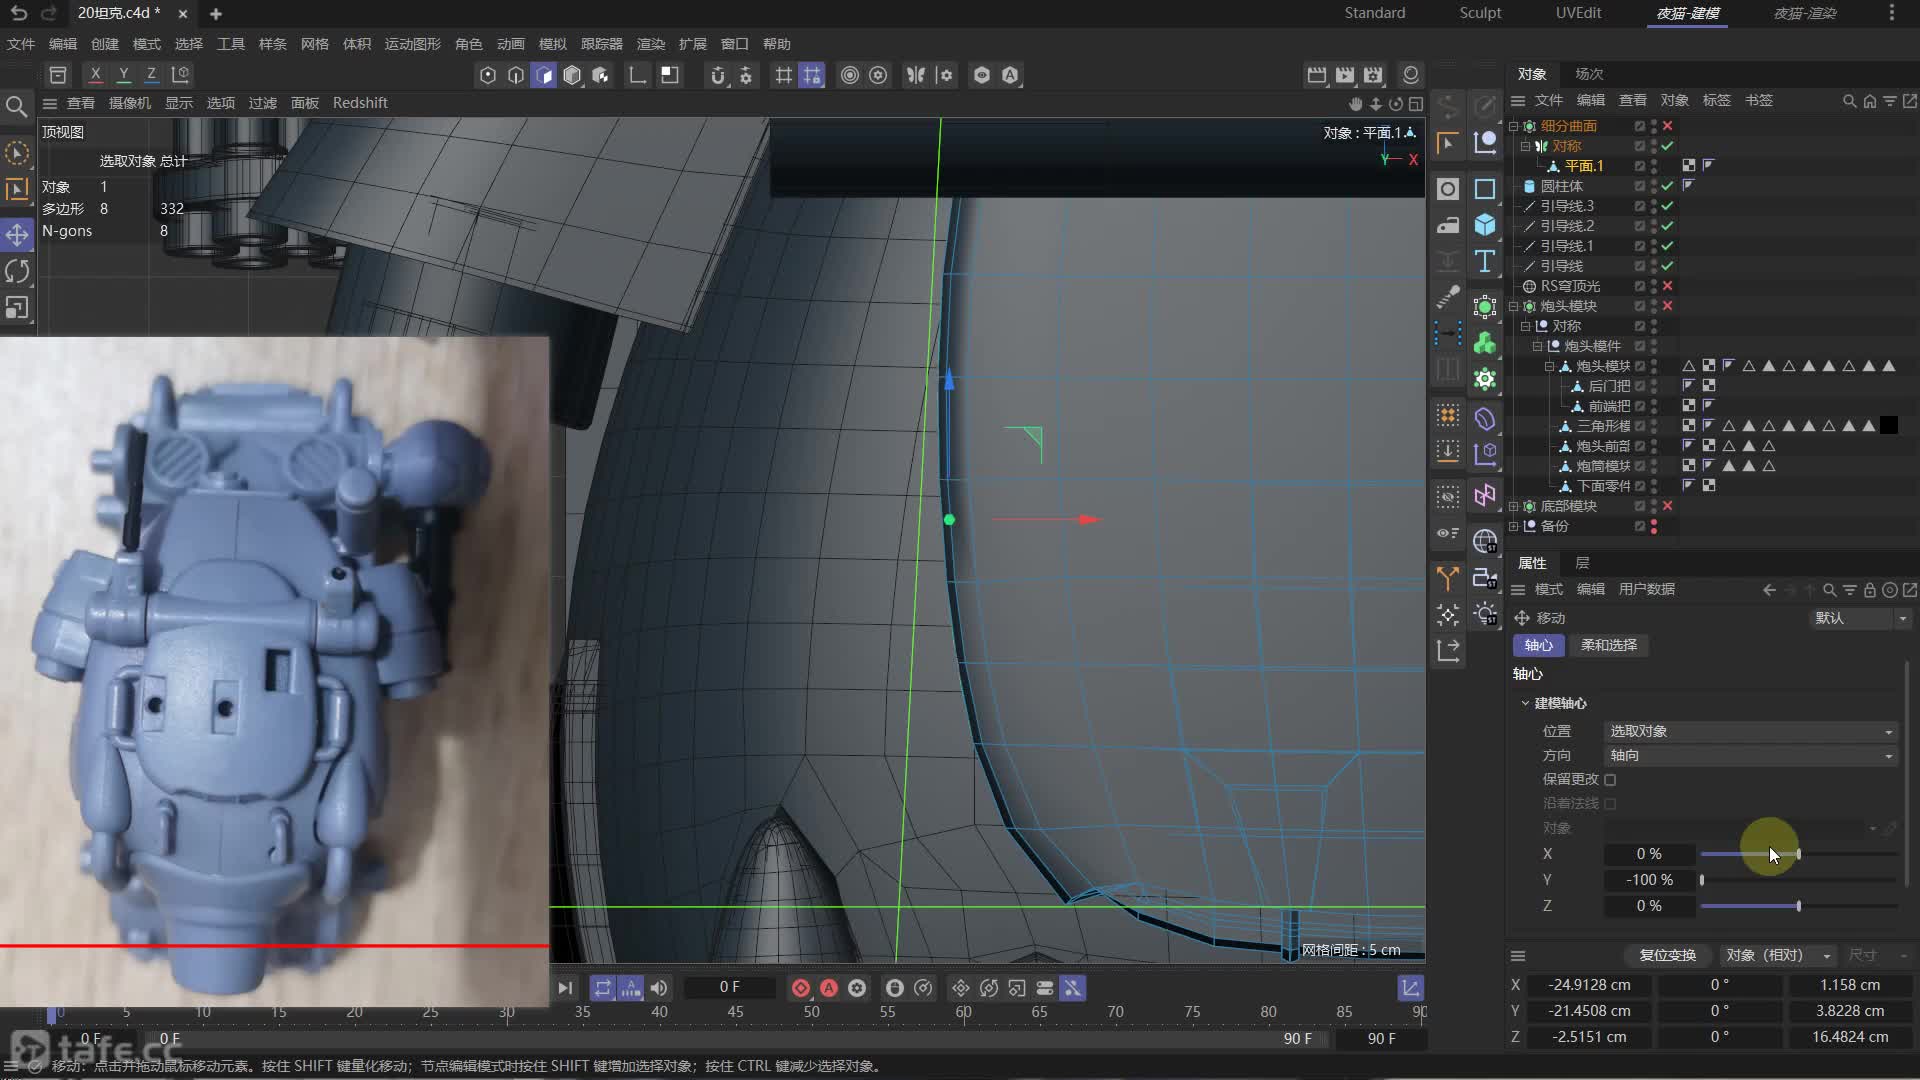Click the record keyframe red icon
Image resolution: width=1920 pixels, height=1080 pixels.
[x=801, y=988]
